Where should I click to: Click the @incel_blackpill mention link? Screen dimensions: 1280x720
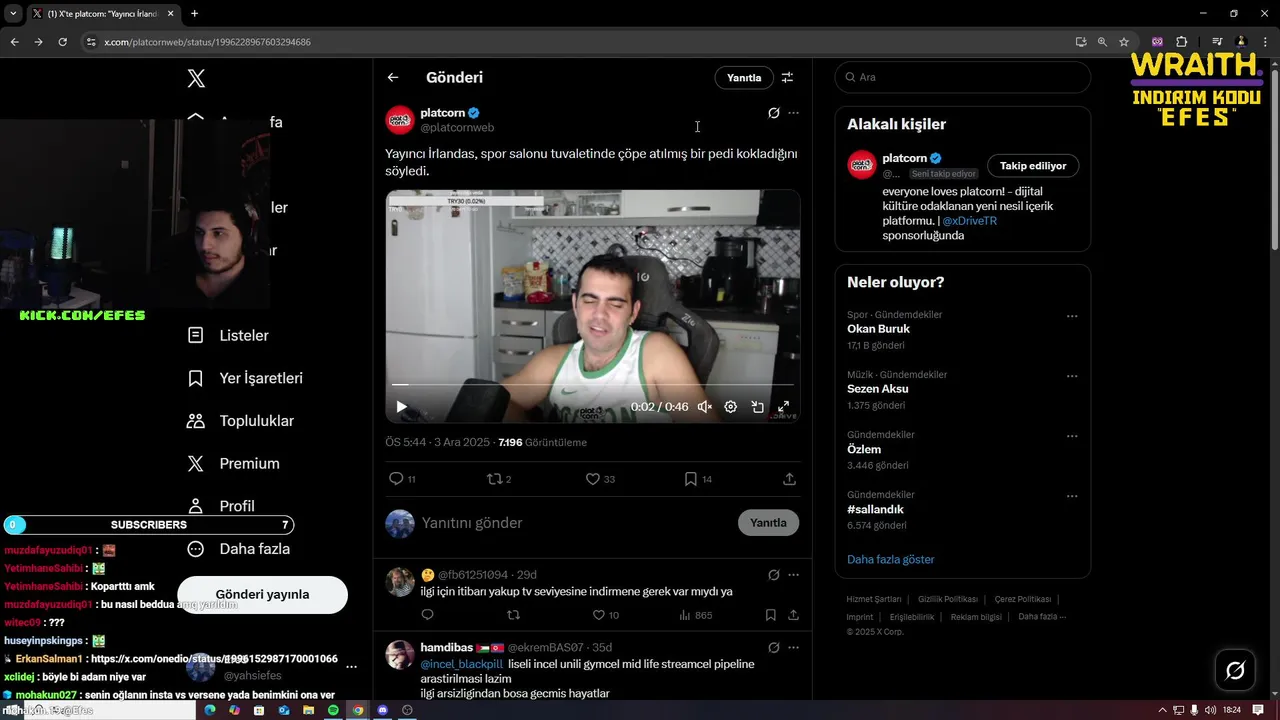[461, 664]
